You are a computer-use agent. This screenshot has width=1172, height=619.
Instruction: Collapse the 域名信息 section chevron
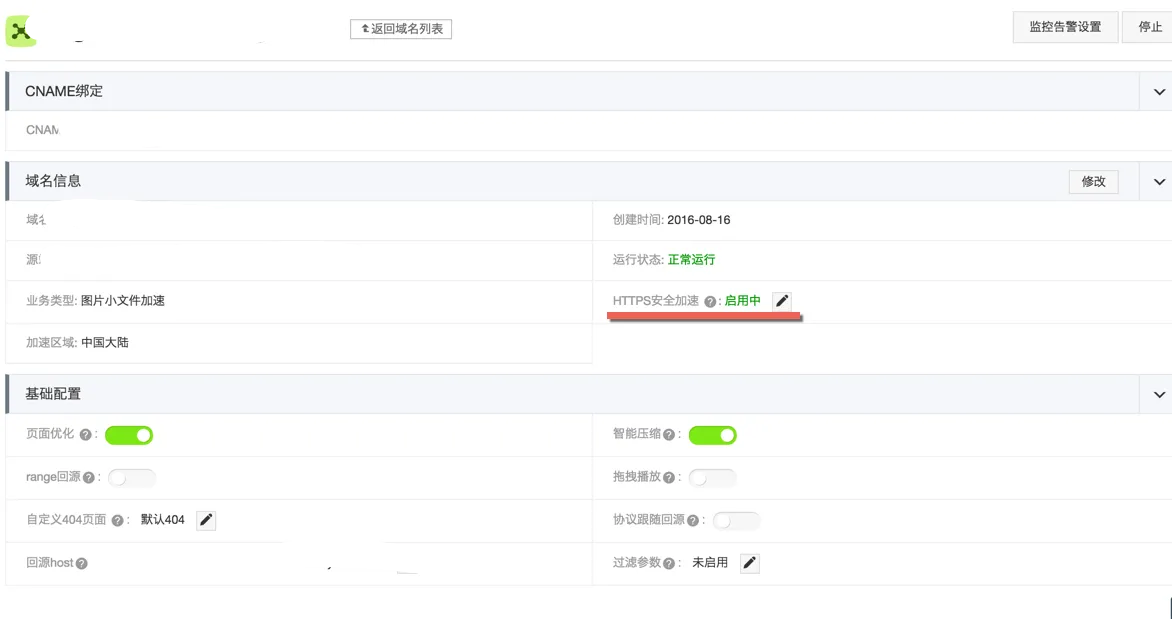click(1159, 182)
